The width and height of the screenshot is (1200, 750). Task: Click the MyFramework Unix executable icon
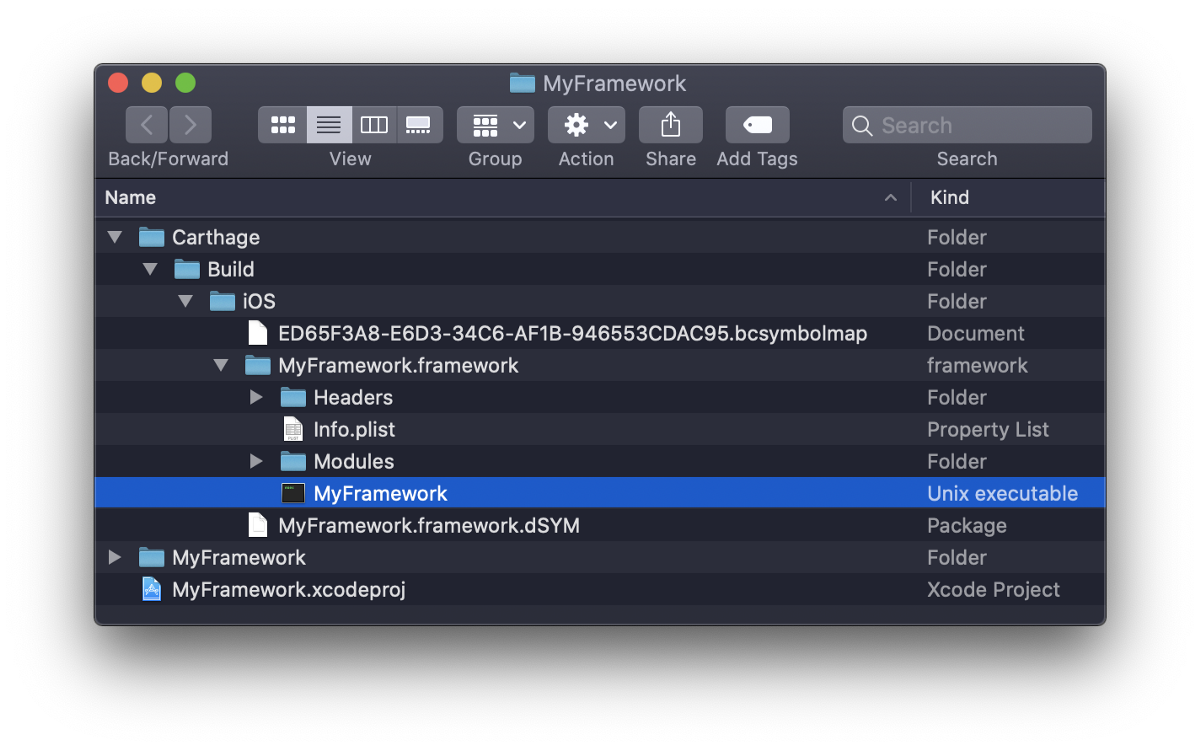tap(293, 492)
